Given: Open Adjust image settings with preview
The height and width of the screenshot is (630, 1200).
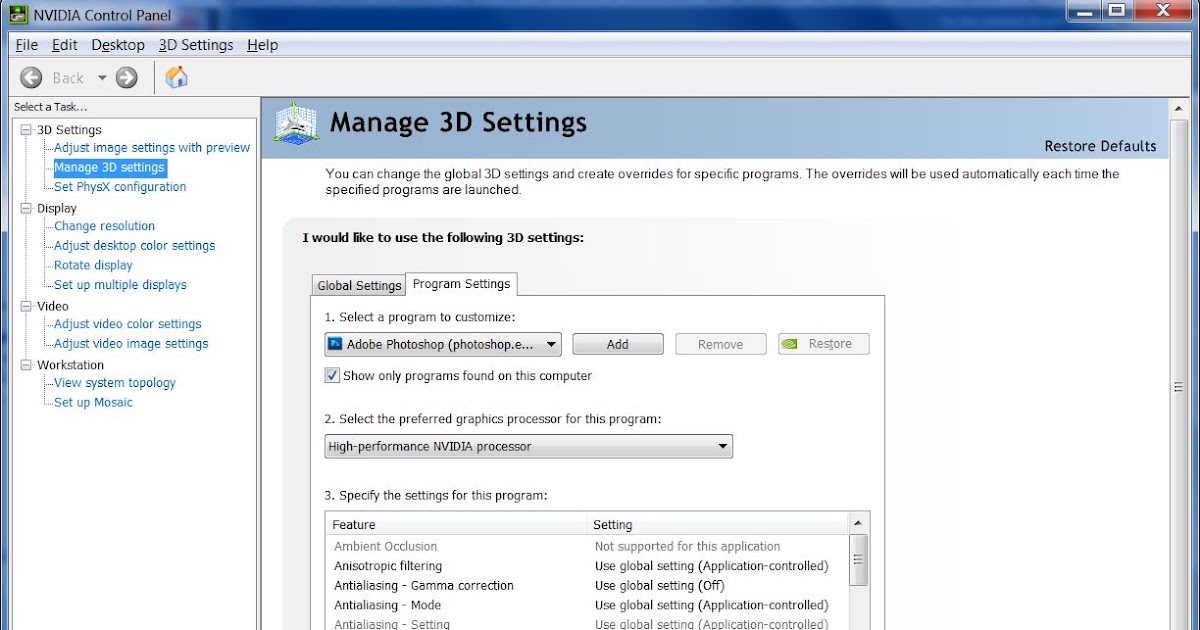Looking at the screenshot, I should (152, 148).
